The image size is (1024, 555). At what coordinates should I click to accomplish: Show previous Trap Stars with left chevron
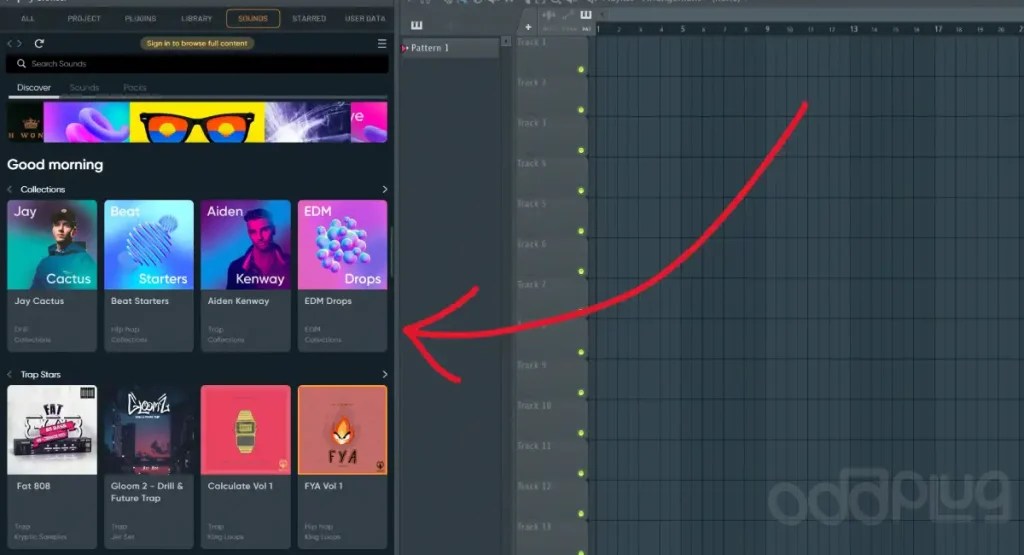pyautogui.click(x=10, y=375)
